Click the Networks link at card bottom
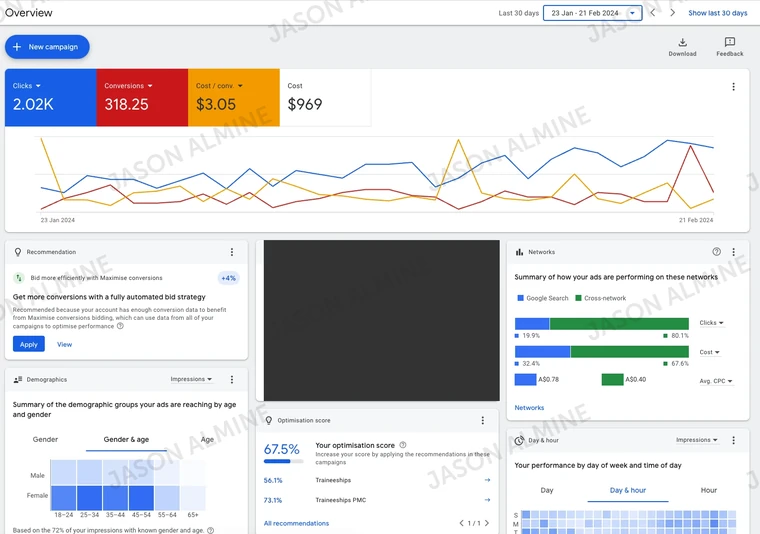The width and height of the screenshot is (760, 534). point(529,408)
